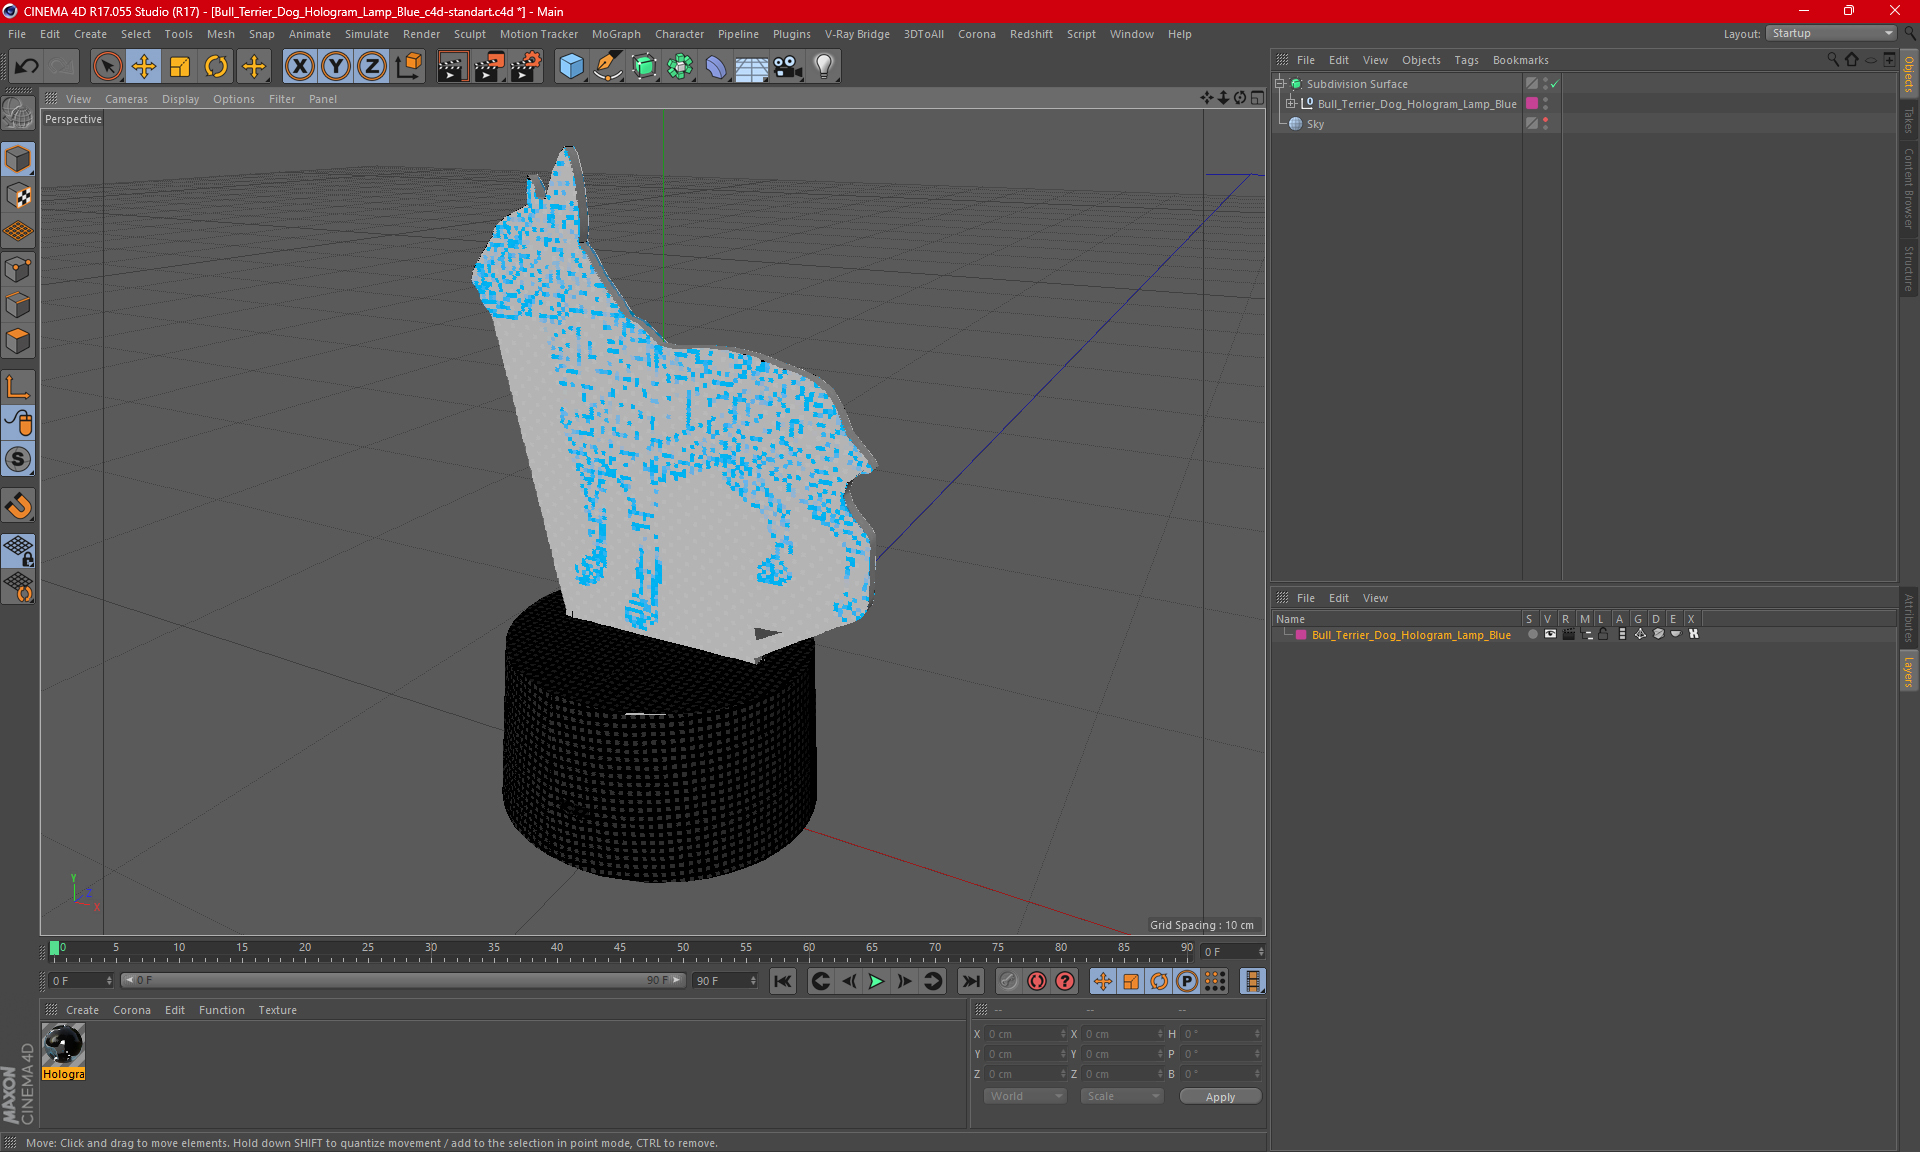Open the World coordinate dropdown
This screenshot has width=1920, height=1152.
pos(1025,1096)
